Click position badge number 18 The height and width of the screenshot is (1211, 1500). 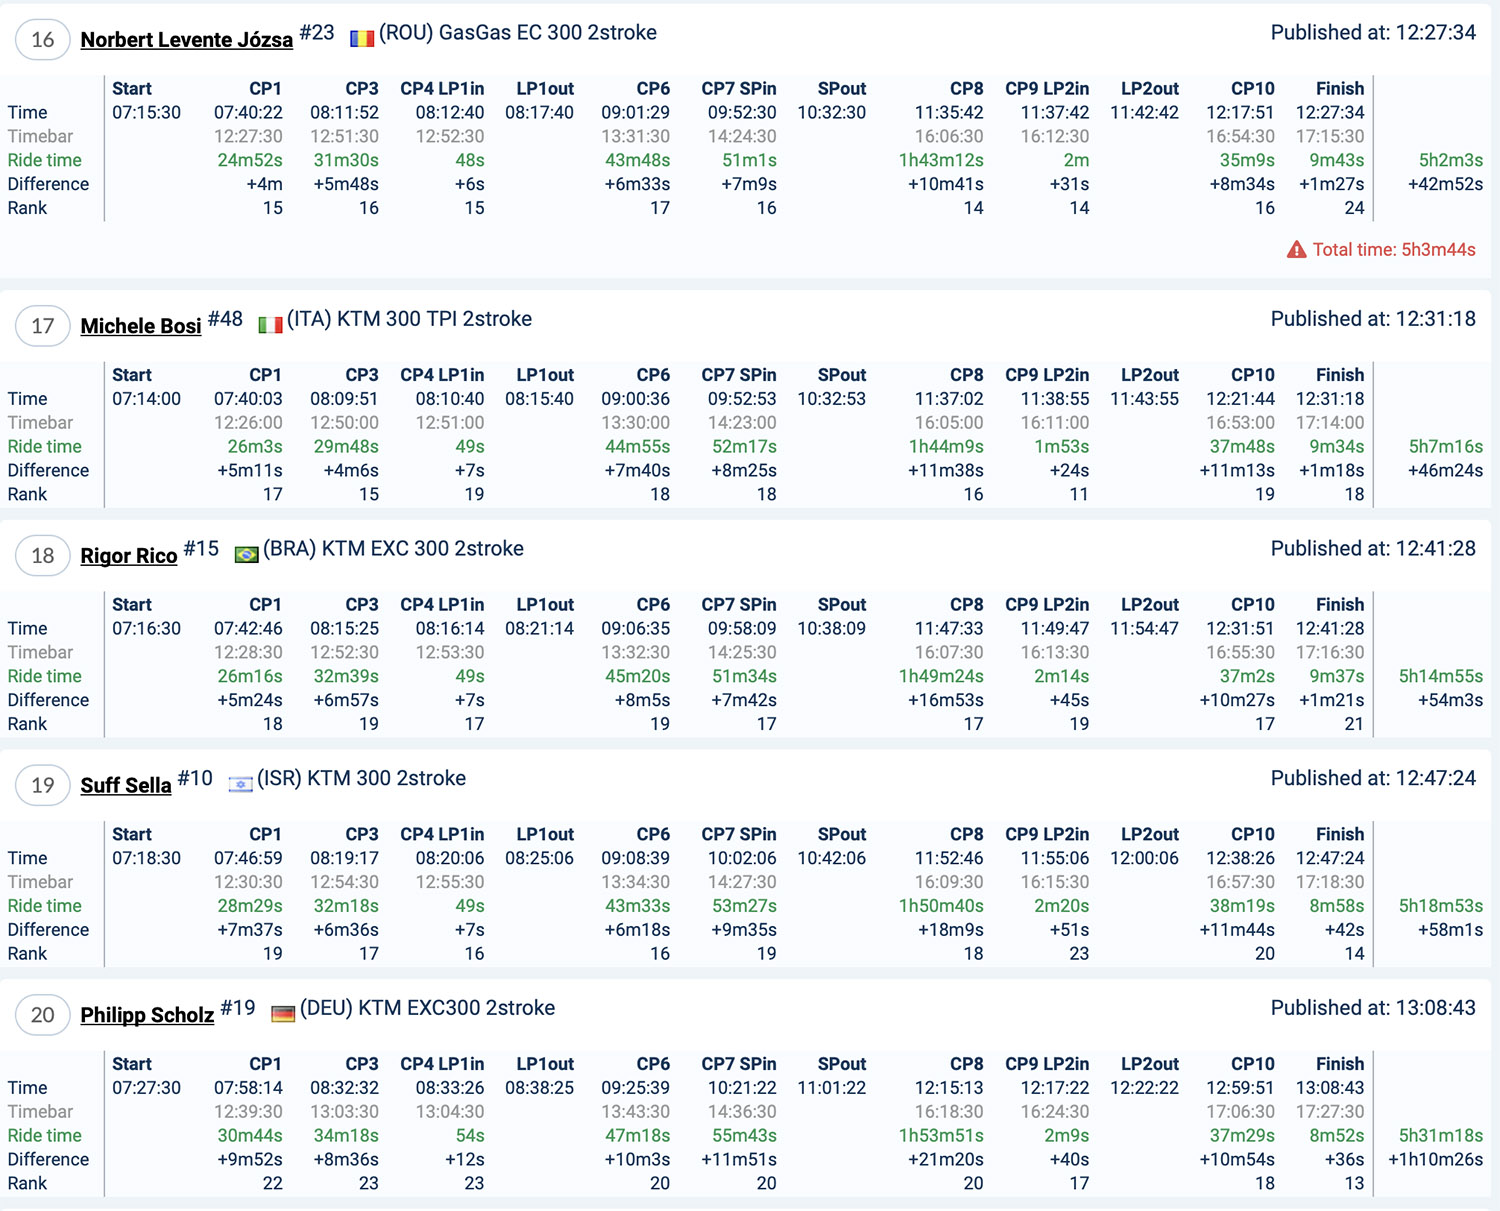(42, 556)
